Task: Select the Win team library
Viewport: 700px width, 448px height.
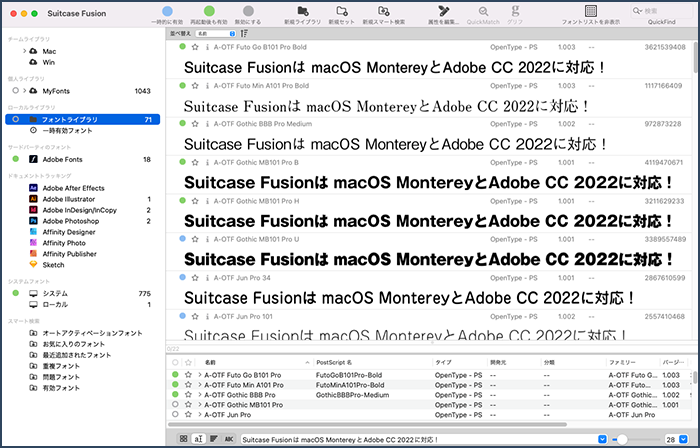Action: click(x=49, y=62)
